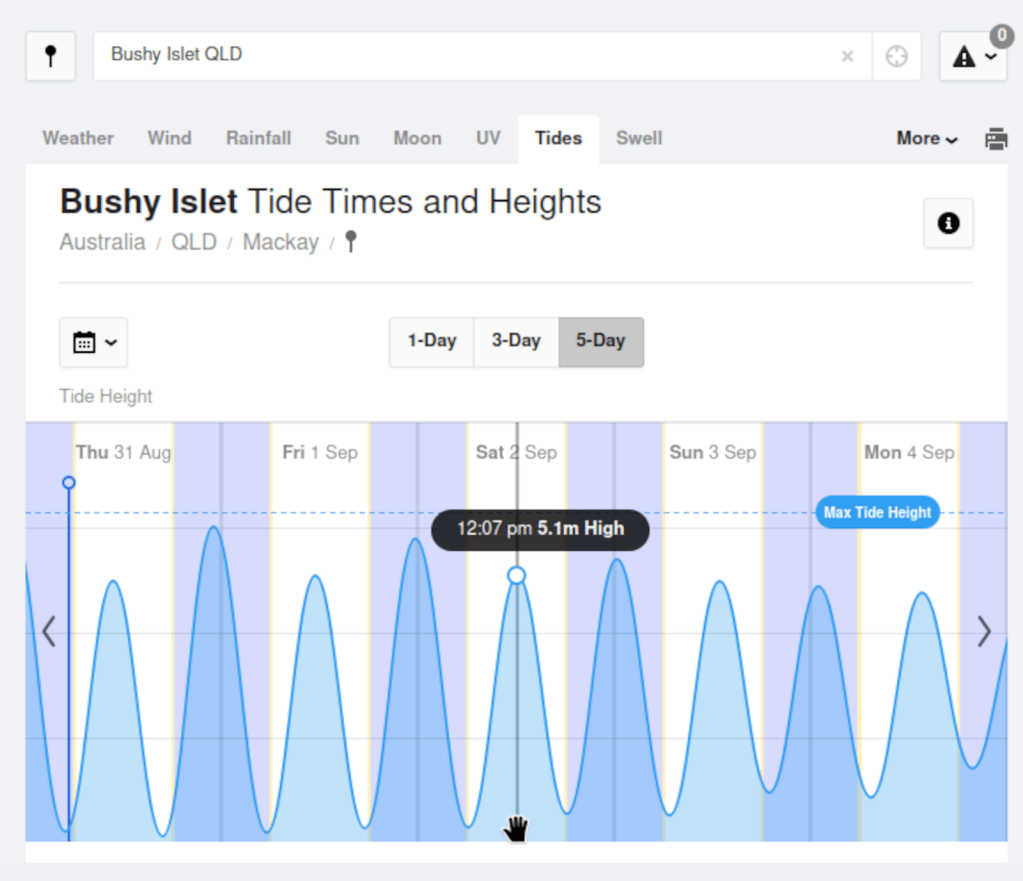Switch to the Moon tab
Image resolution: width=1023 pixels, height=881 pixels.
click(417, 139)
